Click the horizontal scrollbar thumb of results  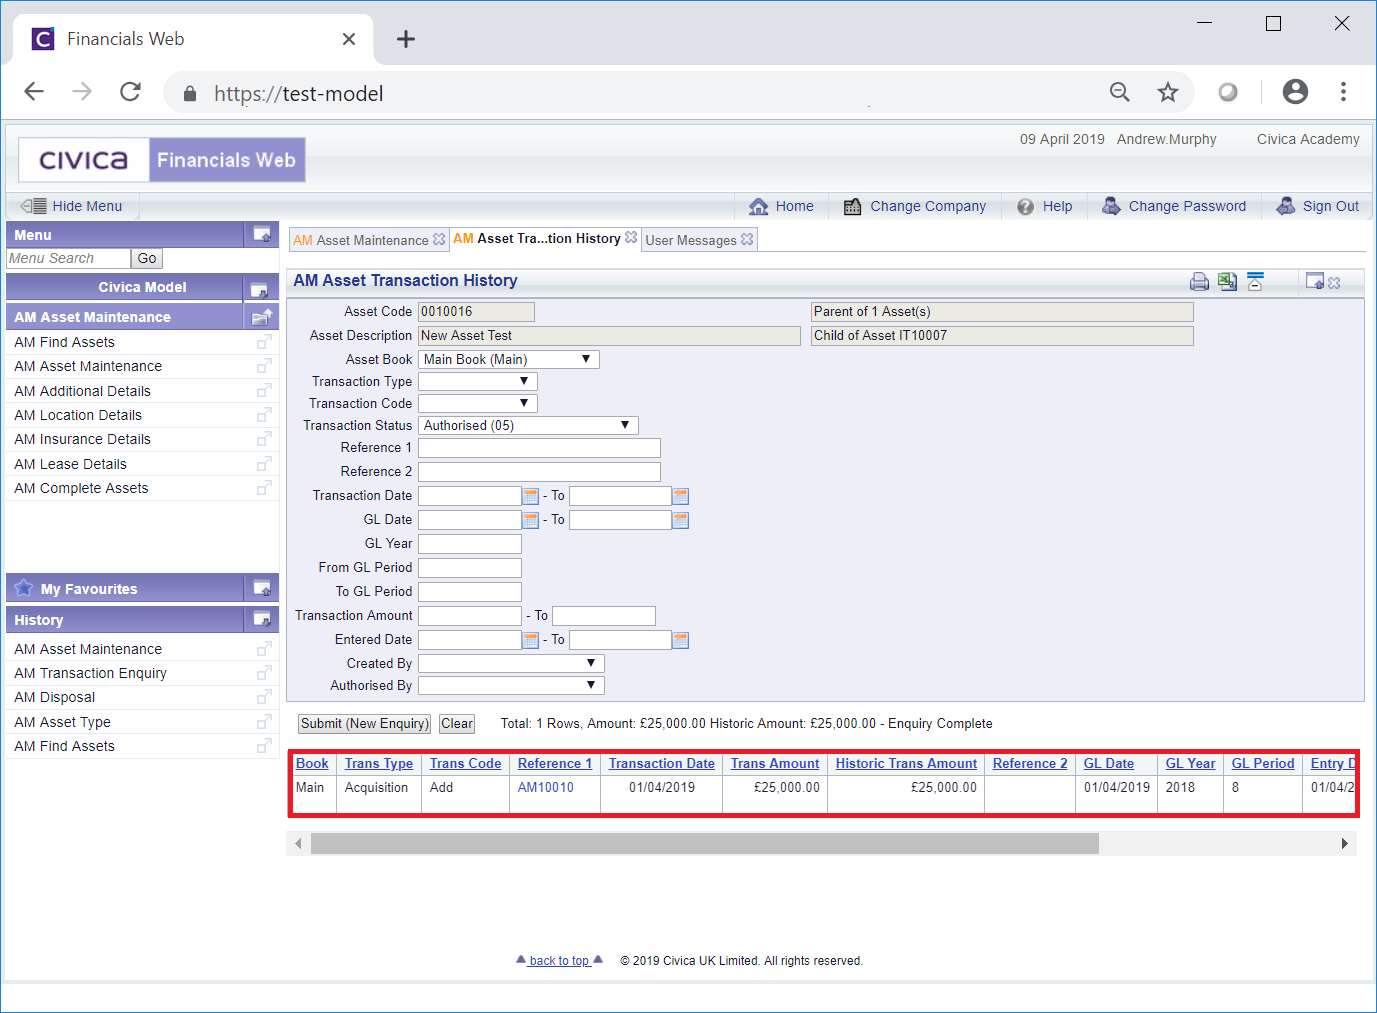pos(705,844)
